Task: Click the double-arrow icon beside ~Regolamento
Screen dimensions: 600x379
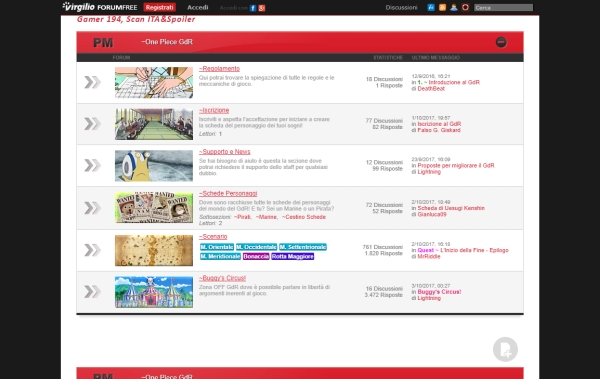Action: click(x=92, y=82)
